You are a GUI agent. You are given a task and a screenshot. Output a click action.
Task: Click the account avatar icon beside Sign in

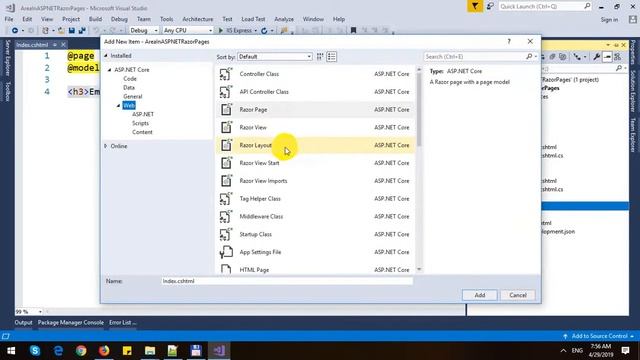[633, 19]
